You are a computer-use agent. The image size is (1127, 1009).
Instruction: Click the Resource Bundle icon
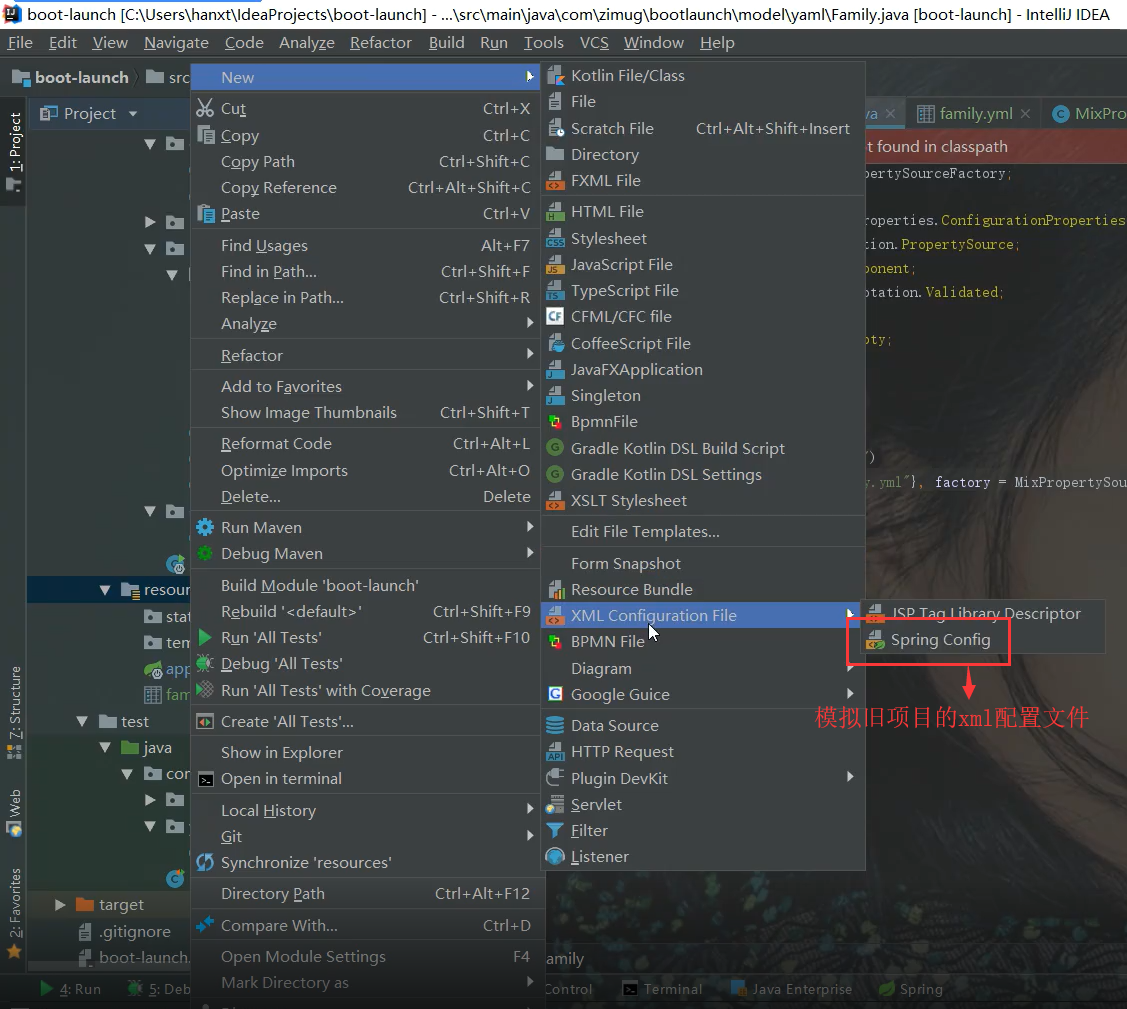click(556, 590)
